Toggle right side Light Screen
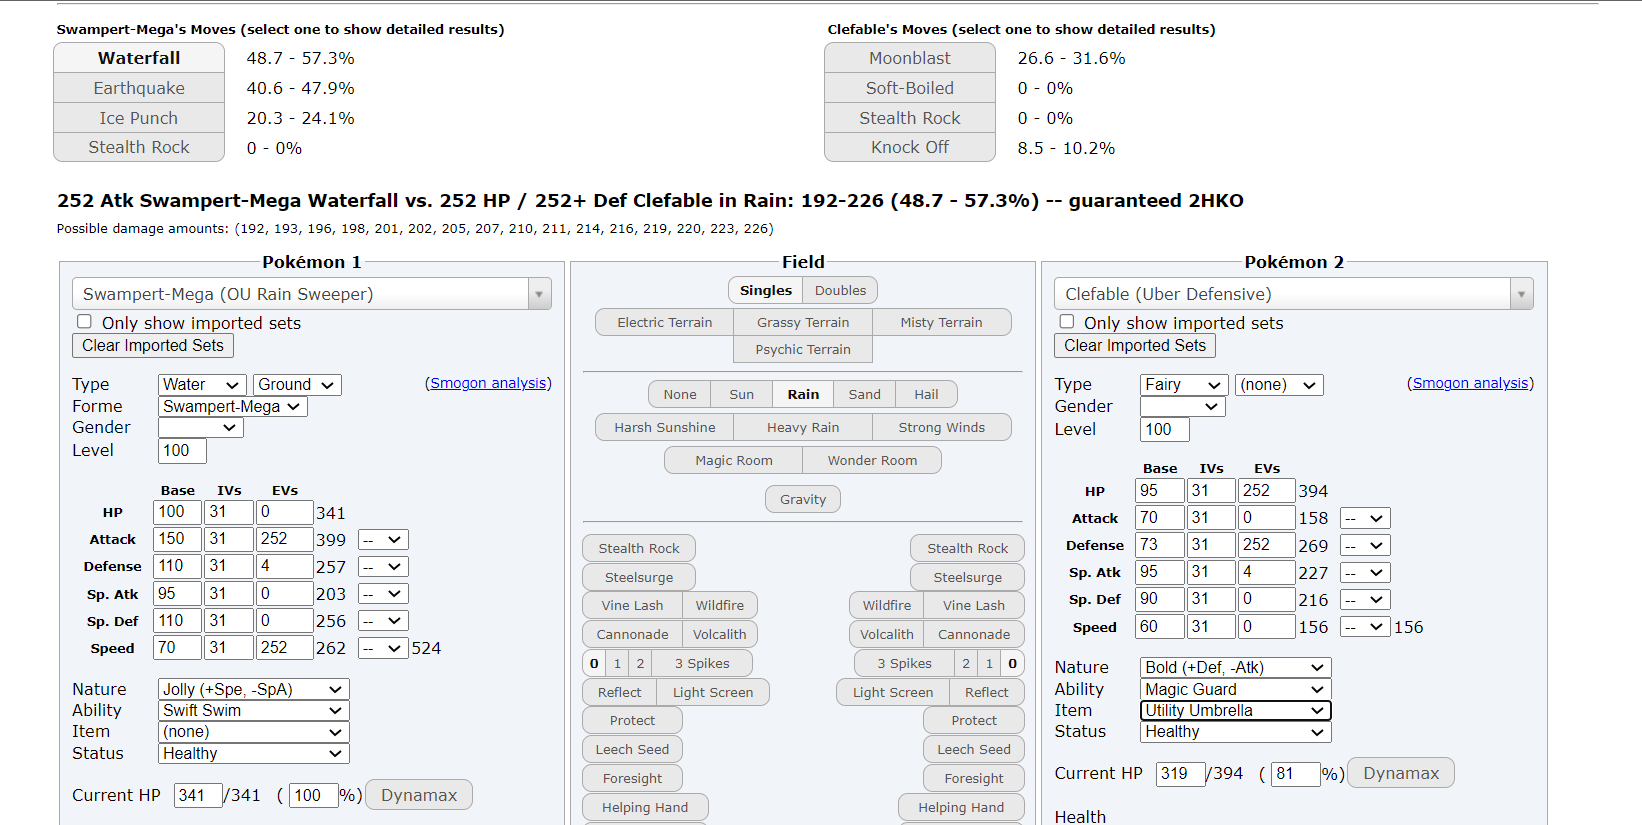This screenshot has height=825, width=1642. 893,692
